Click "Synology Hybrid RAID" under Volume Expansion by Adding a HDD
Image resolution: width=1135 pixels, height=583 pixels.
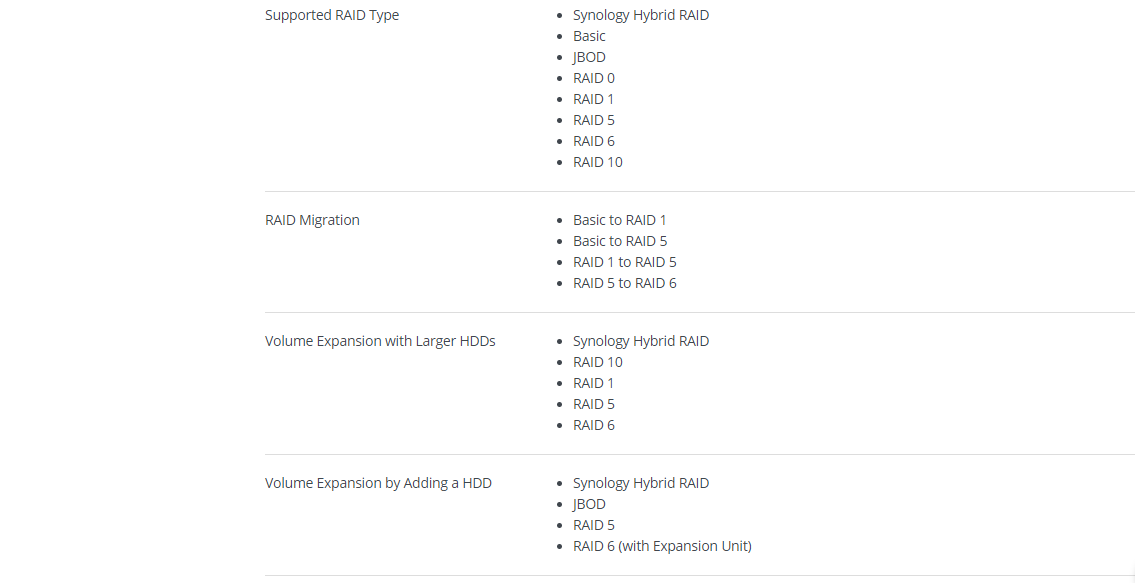pyautogui.click(x=641, y=483)
